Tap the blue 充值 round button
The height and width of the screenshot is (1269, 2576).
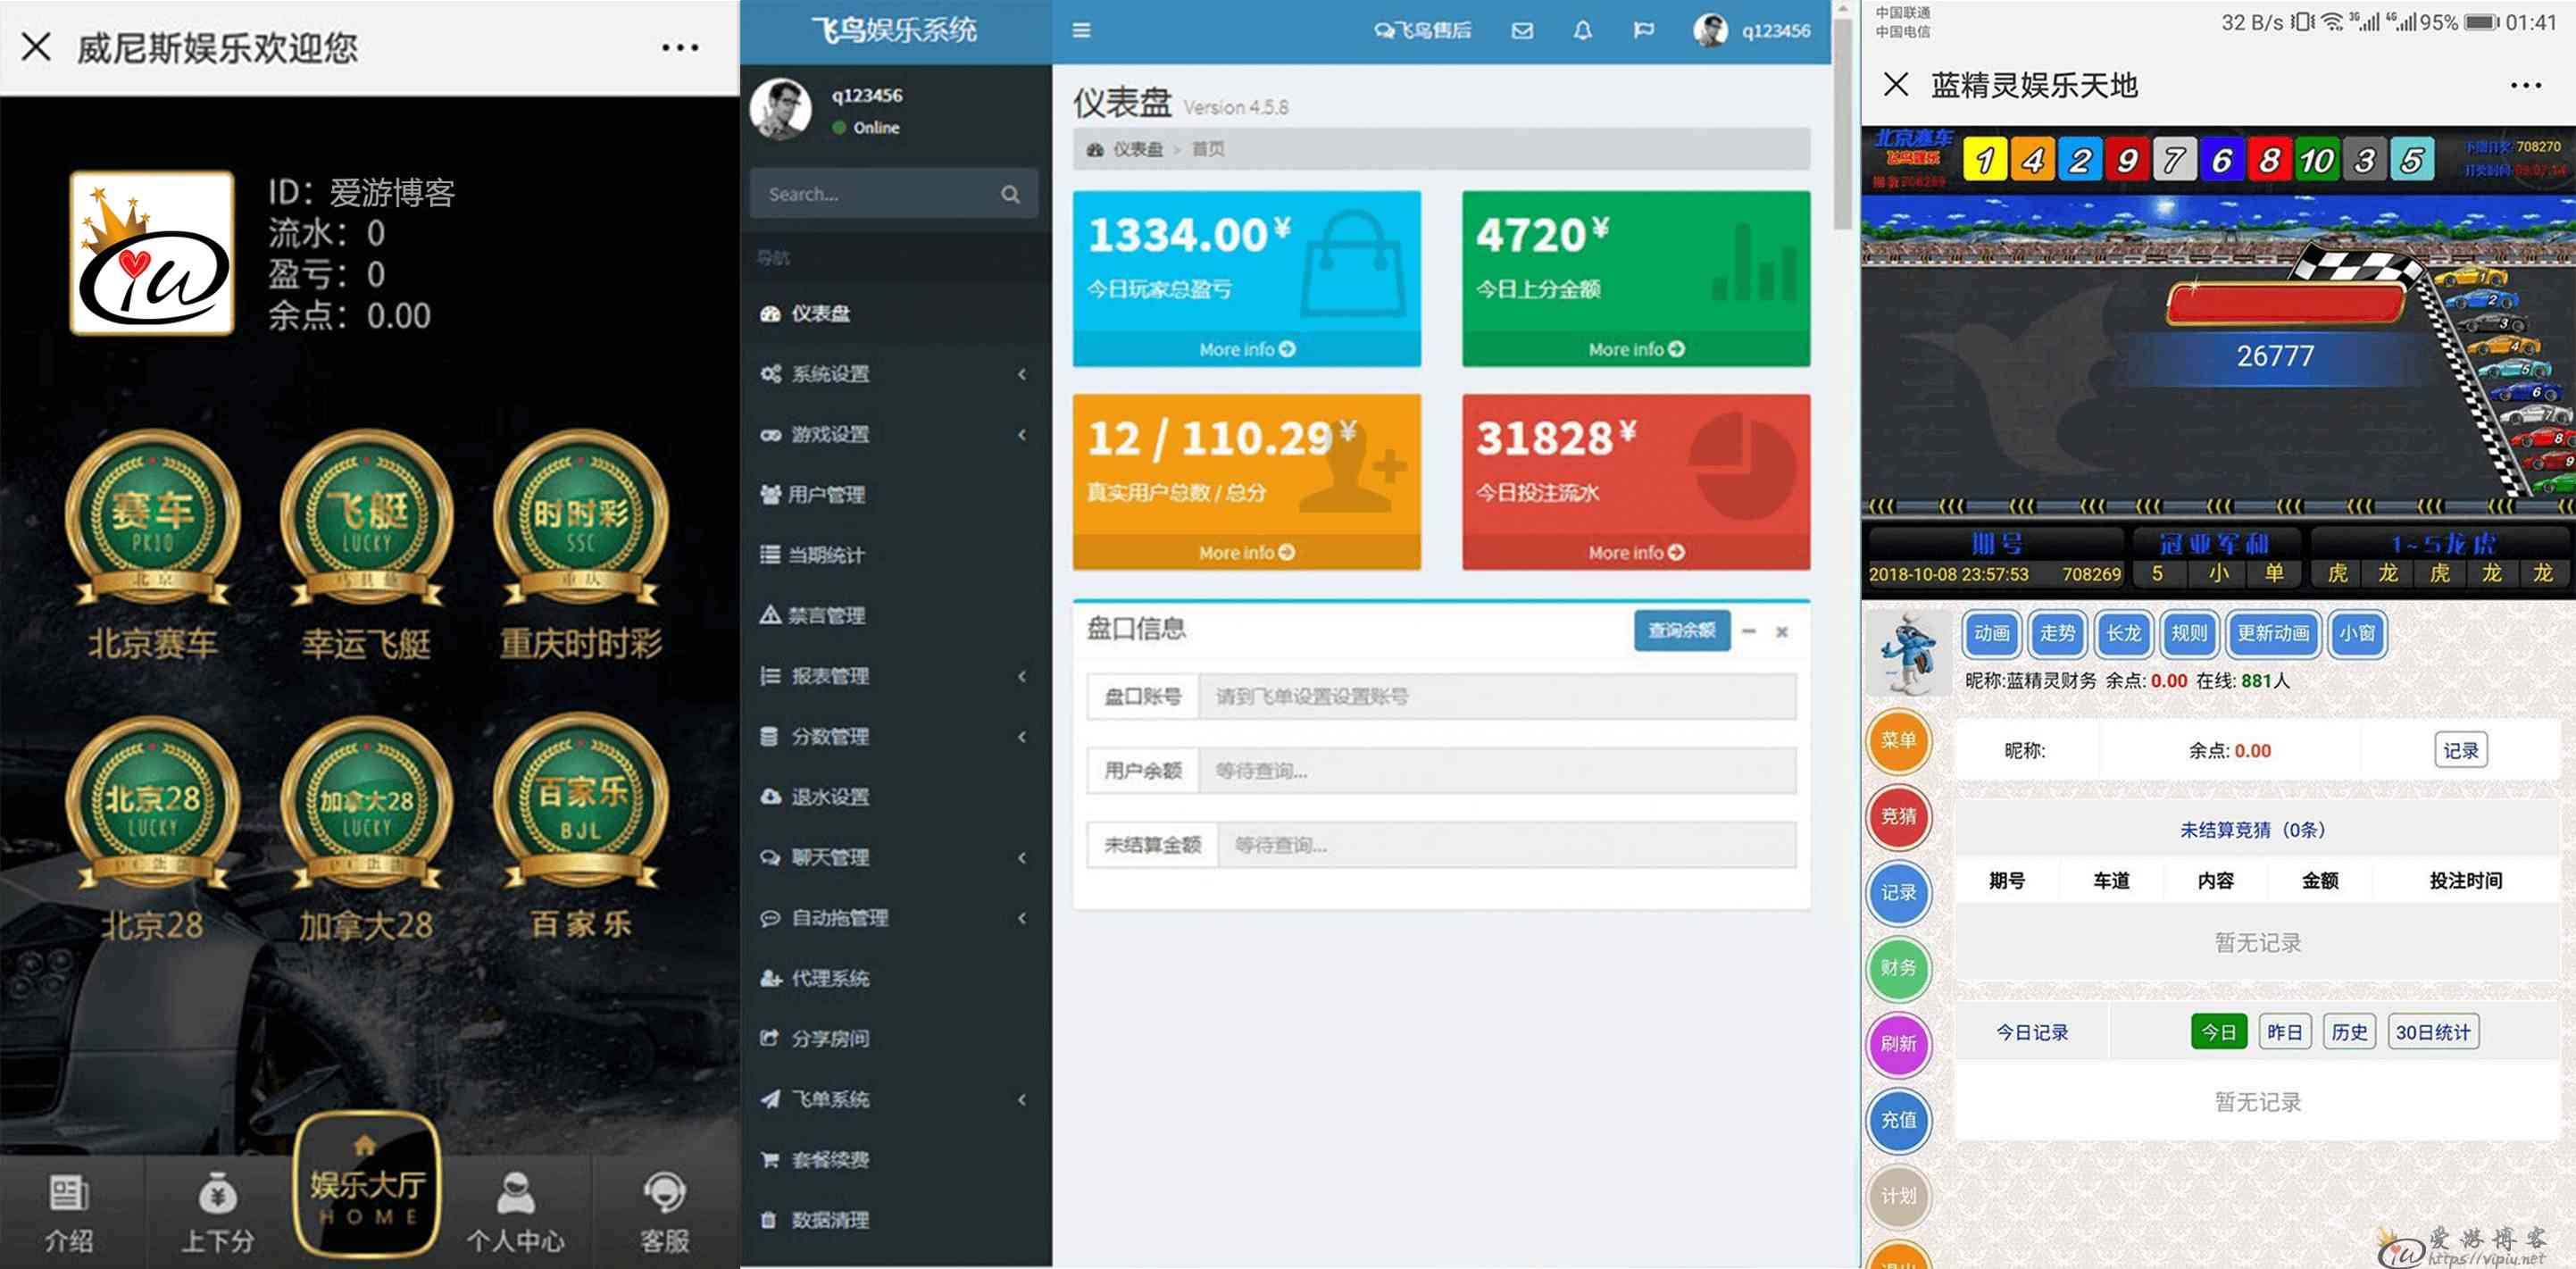click(x=1898, y=1120)
